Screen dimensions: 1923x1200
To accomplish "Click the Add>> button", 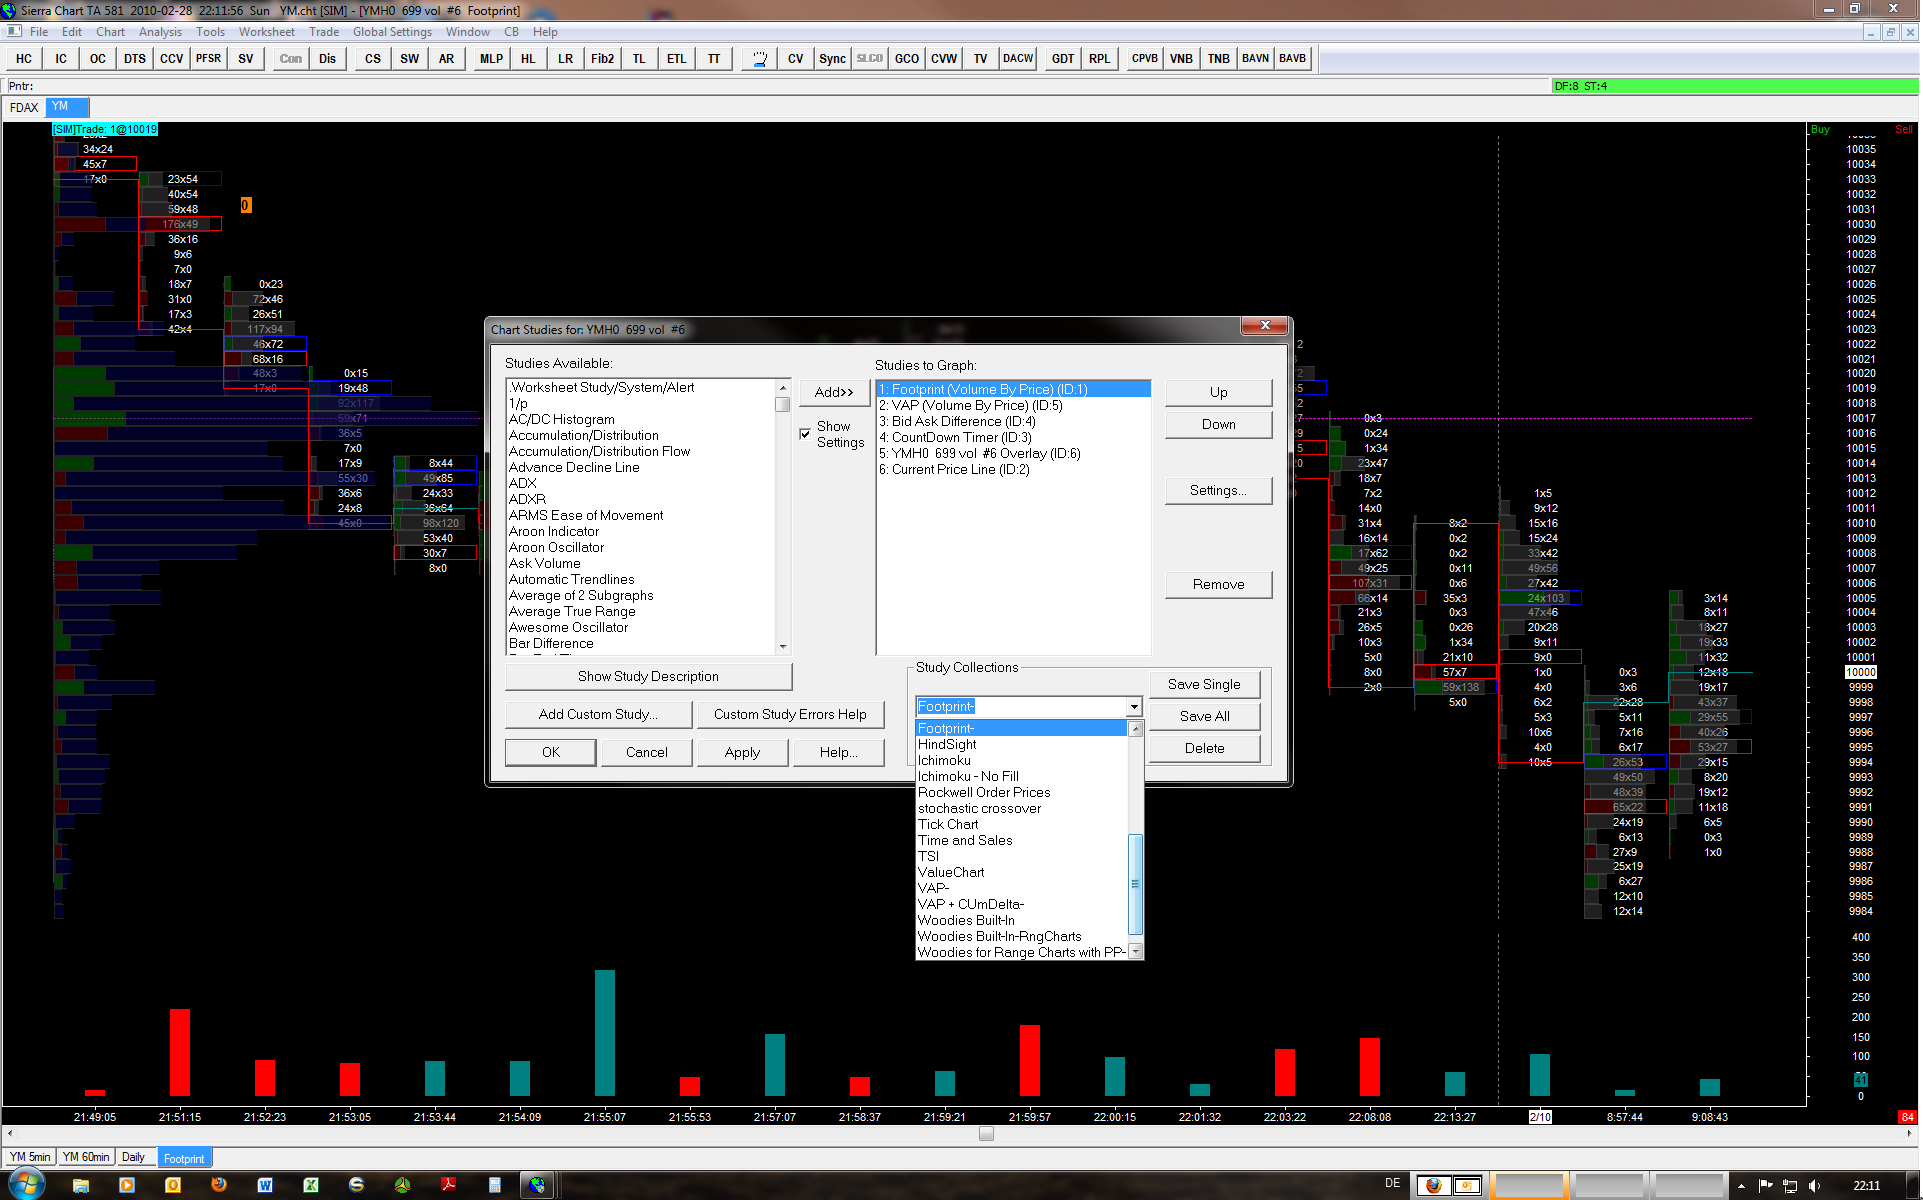I will (834, 393).
